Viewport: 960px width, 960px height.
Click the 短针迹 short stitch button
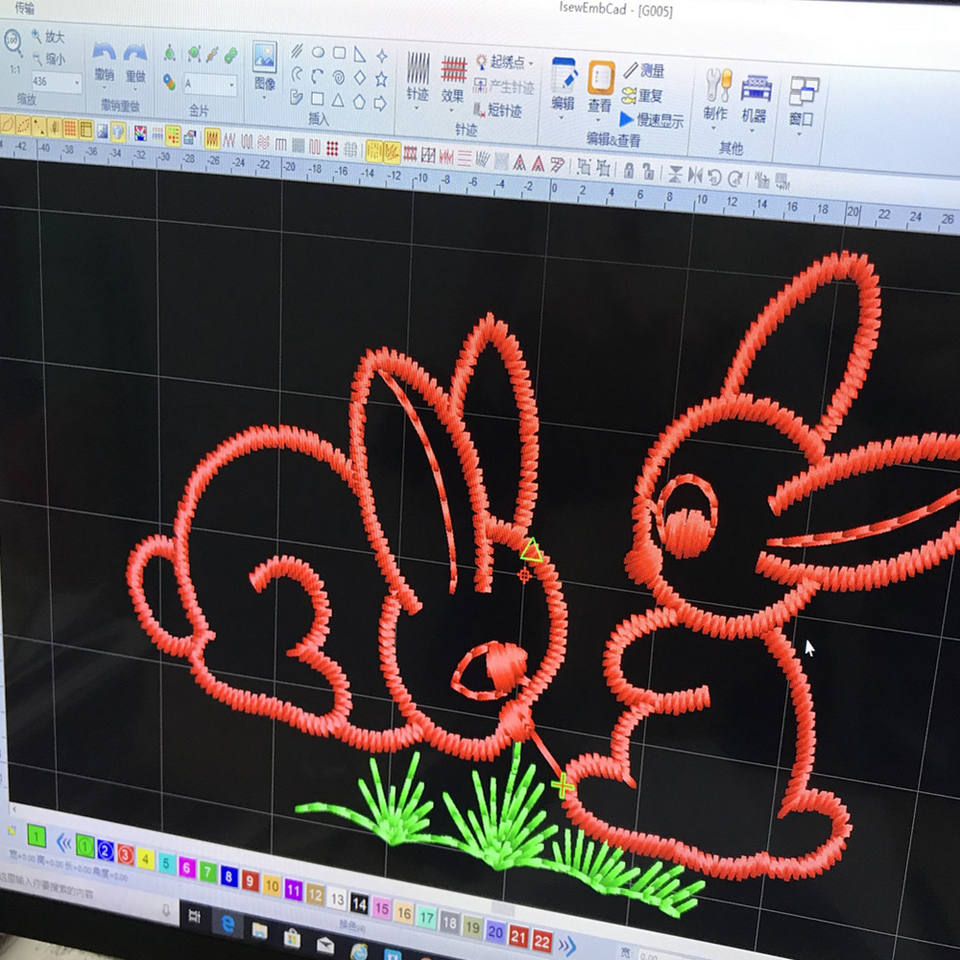point(498,110)
